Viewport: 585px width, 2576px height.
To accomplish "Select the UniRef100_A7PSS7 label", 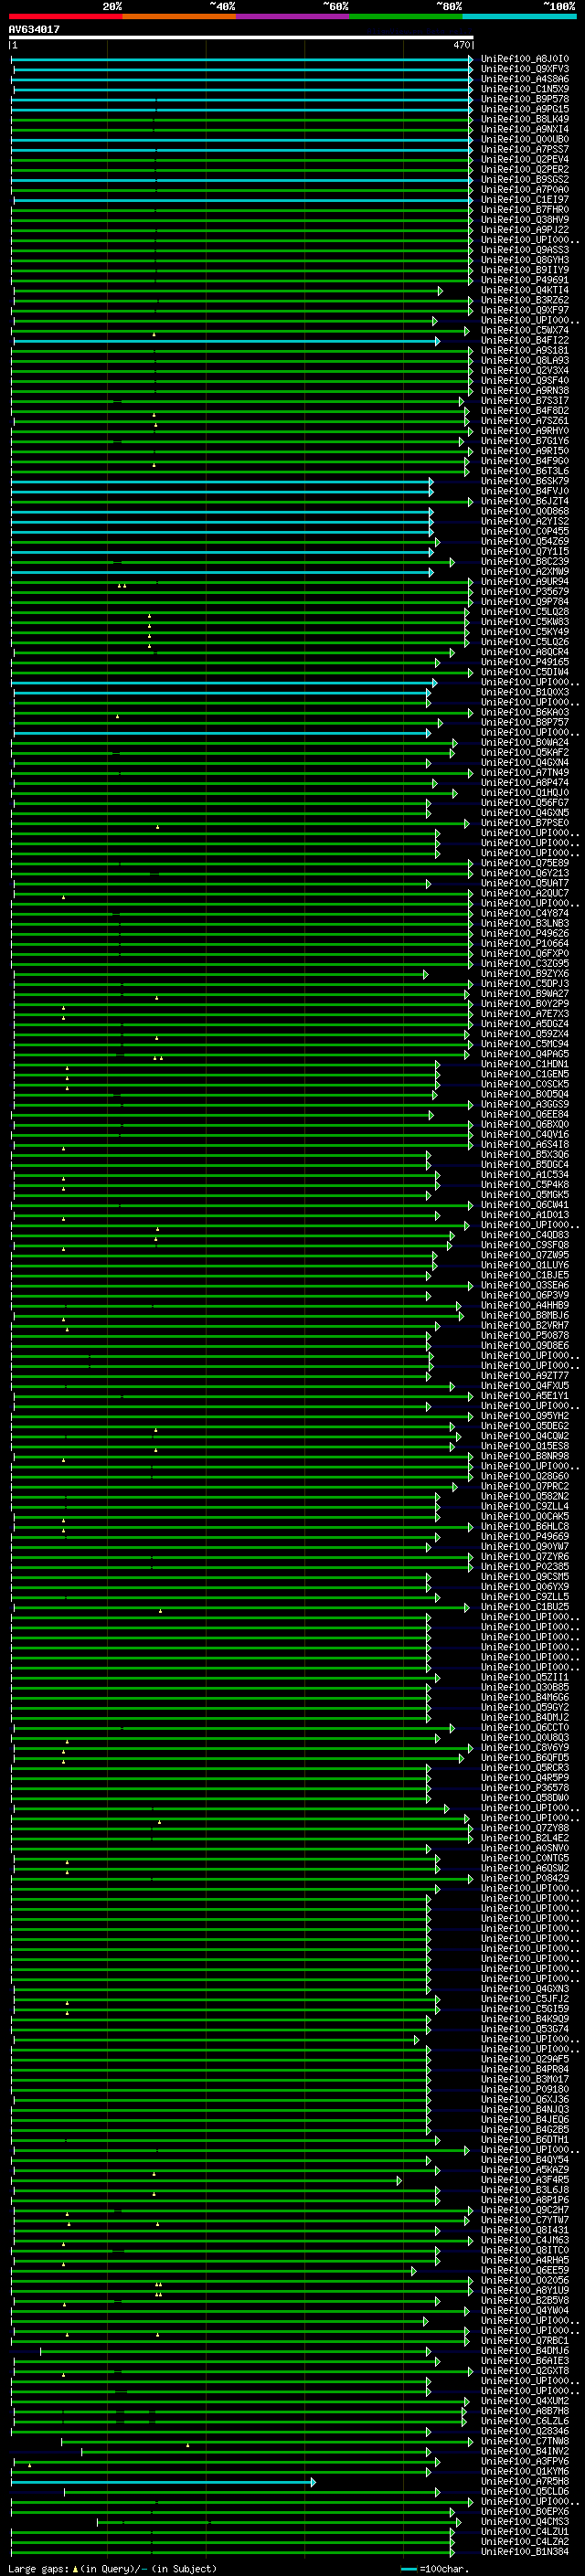I will (525, 149).
